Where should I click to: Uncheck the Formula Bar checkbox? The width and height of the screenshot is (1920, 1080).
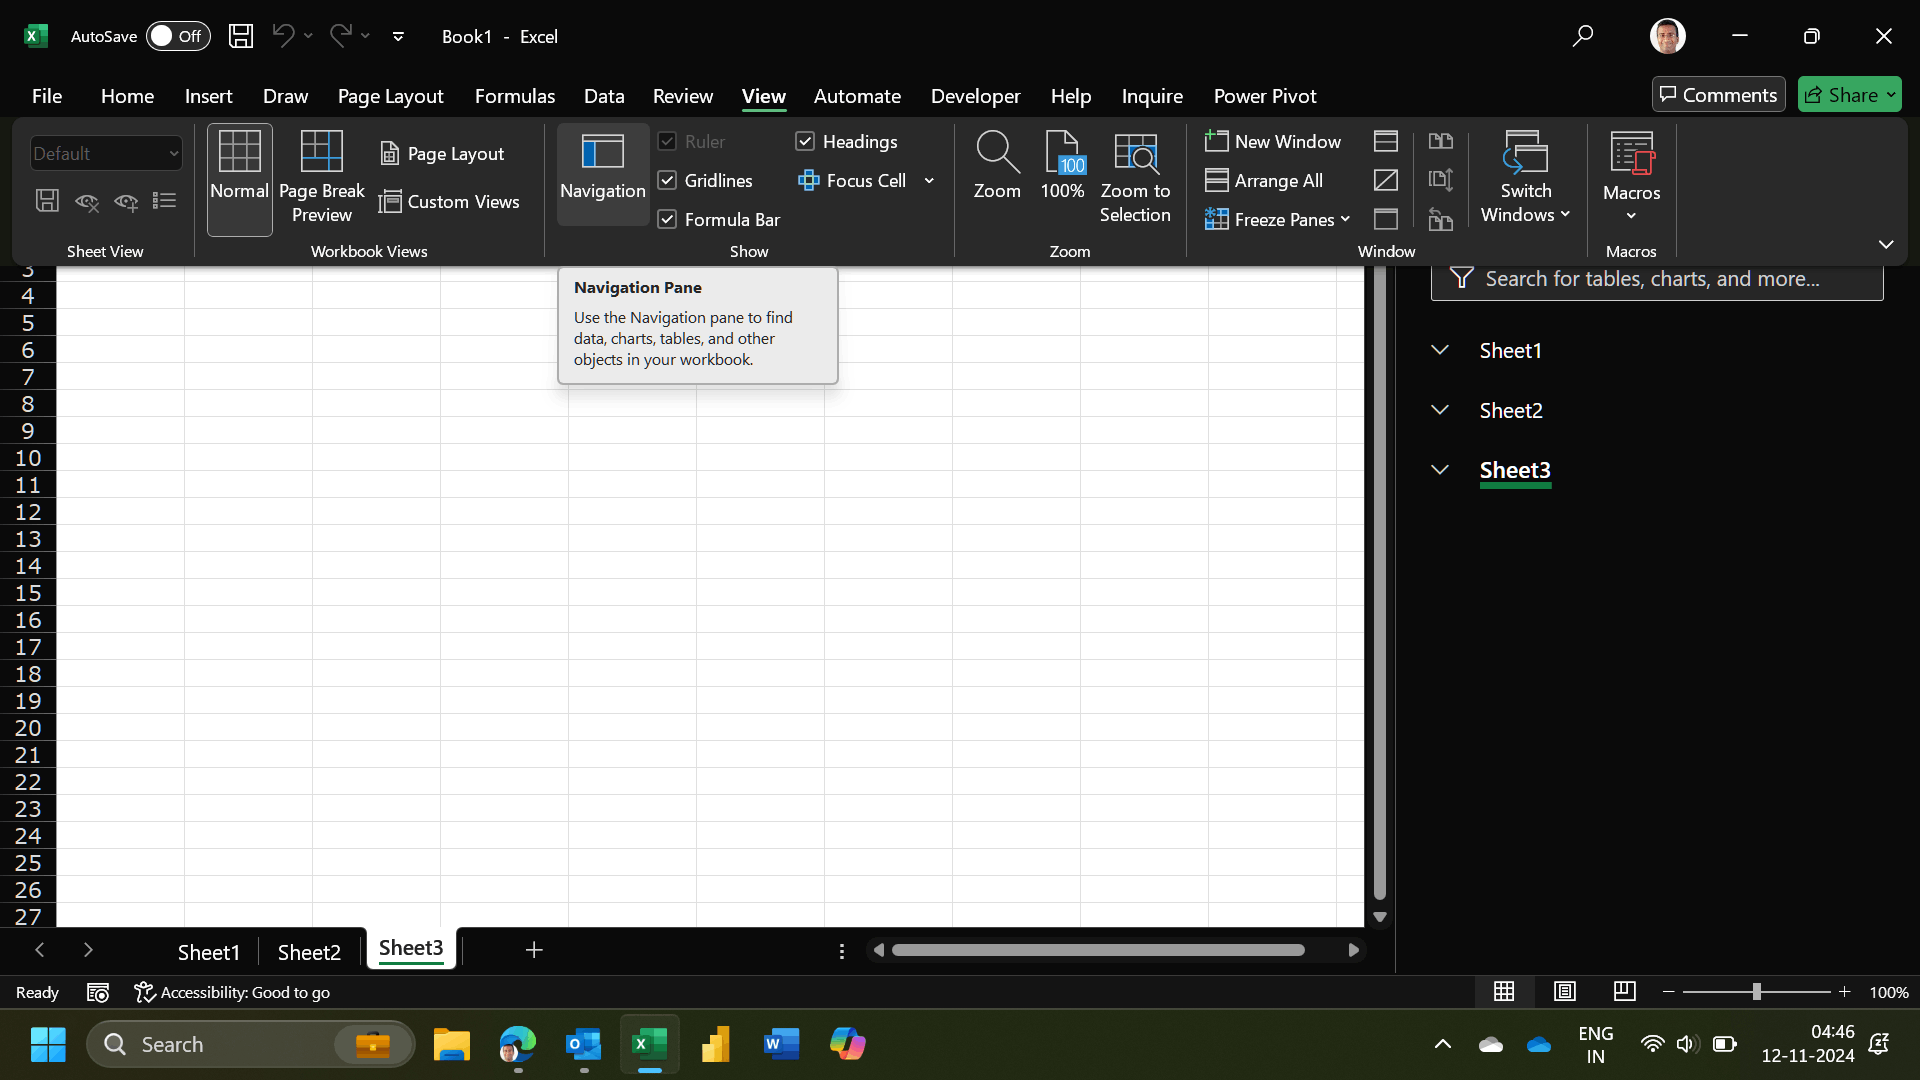[668, 219]
